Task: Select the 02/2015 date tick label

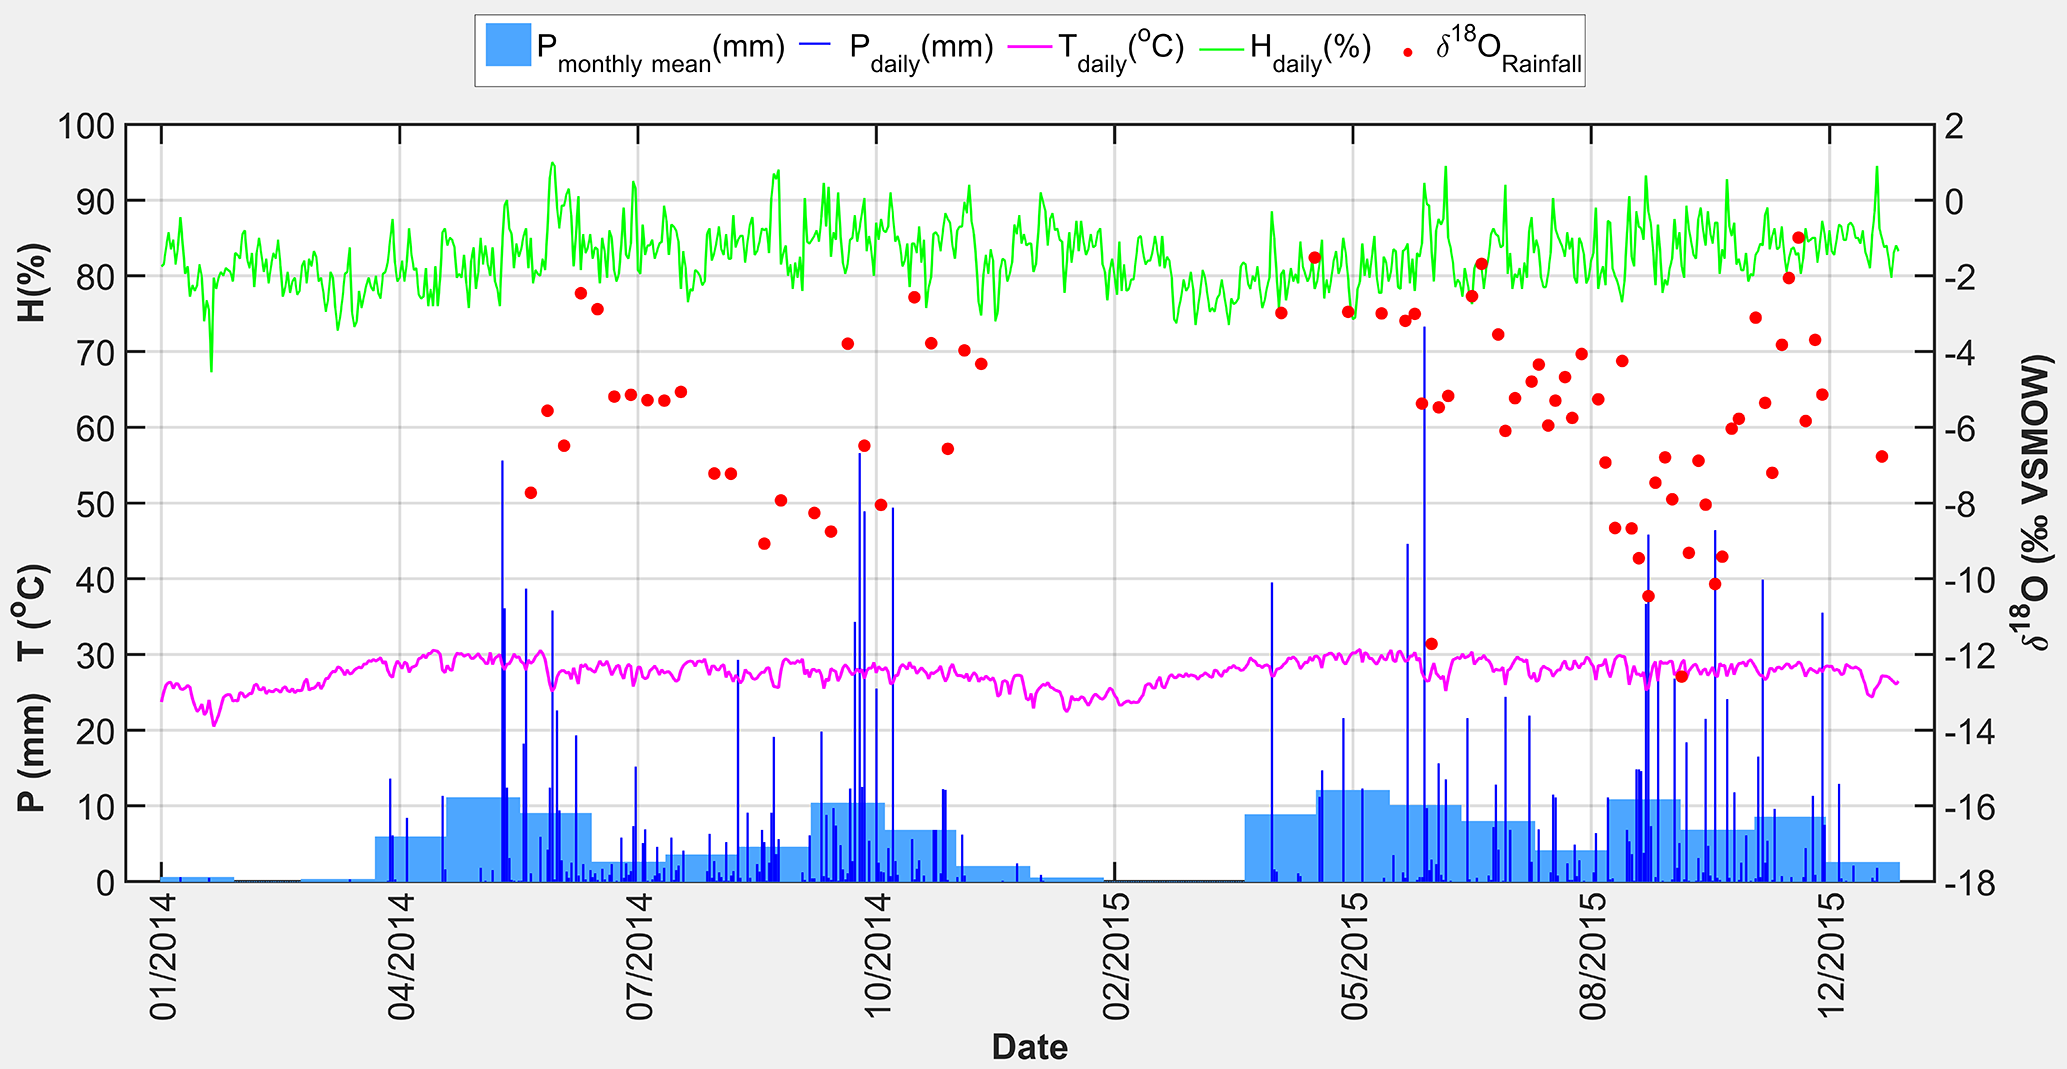Action: point(1116,955)
